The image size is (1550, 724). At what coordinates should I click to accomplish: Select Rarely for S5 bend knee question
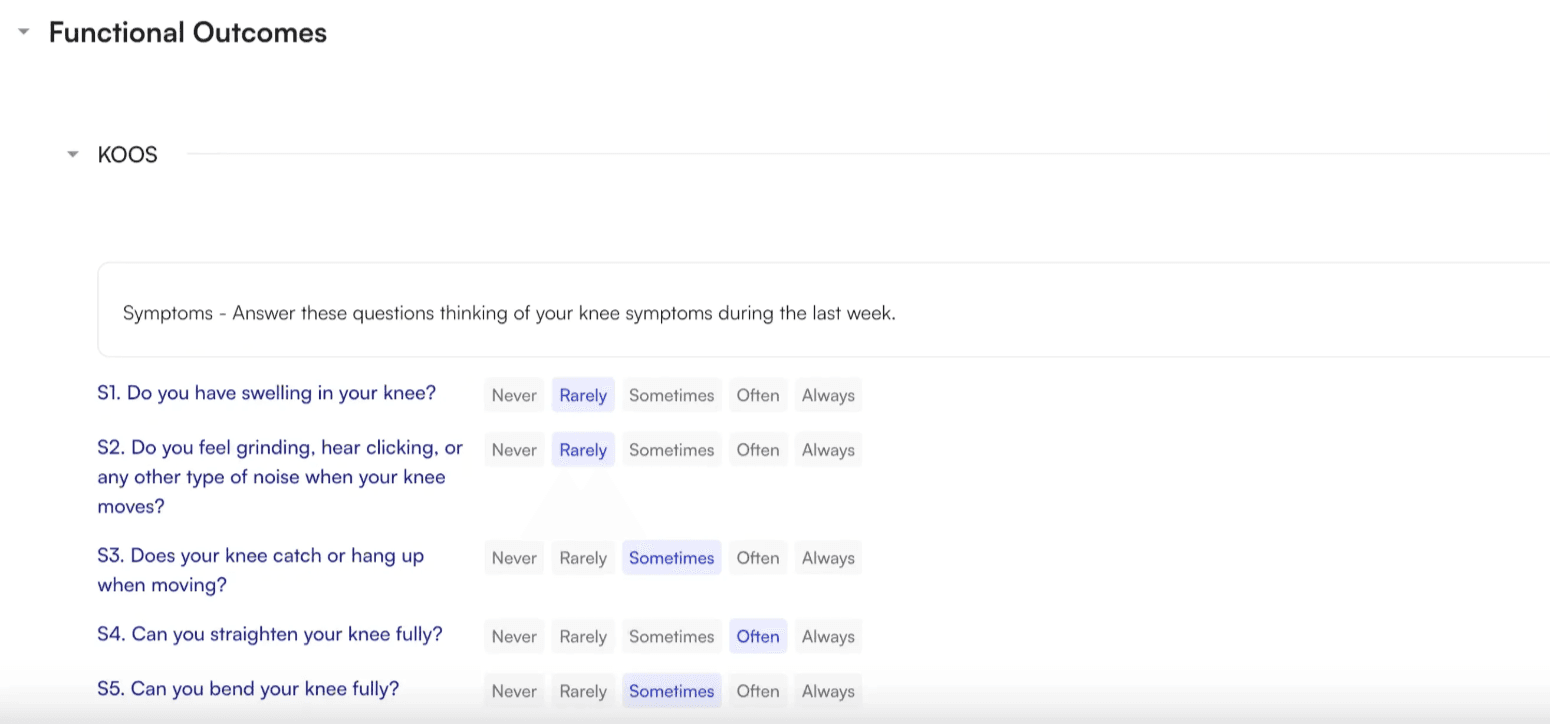click(583, 691)
